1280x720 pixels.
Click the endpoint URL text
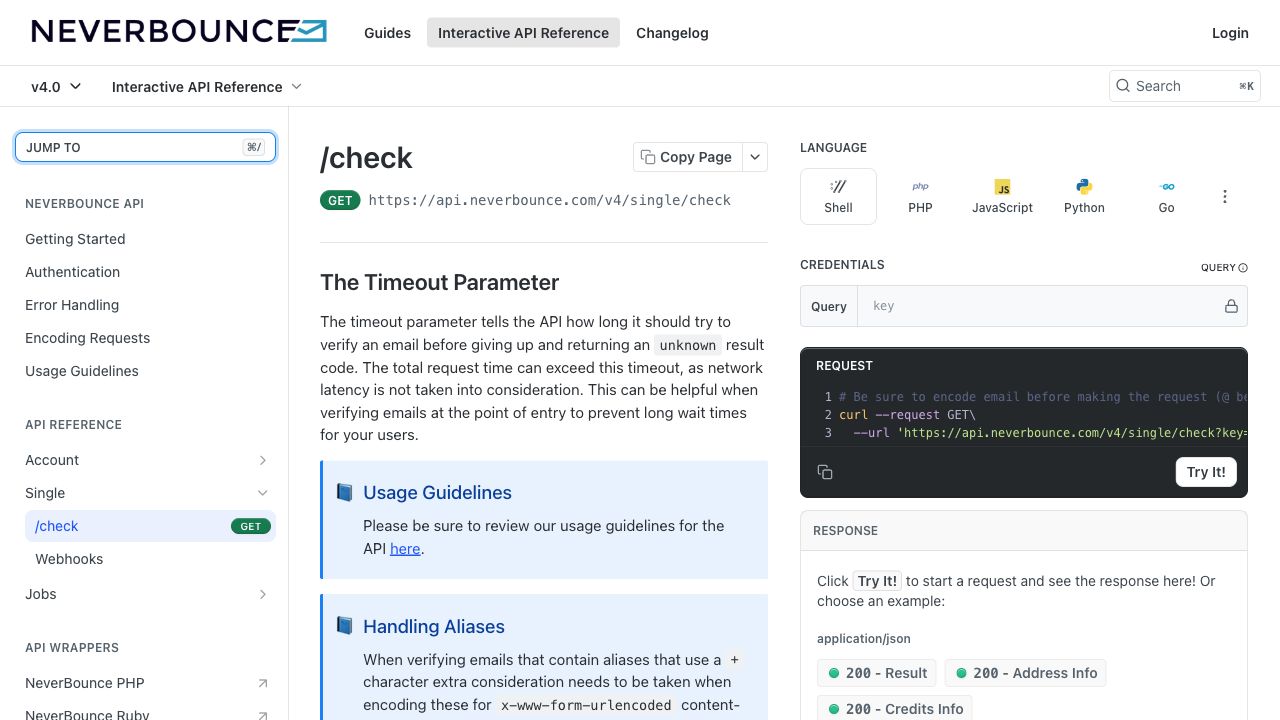[550, 200]
